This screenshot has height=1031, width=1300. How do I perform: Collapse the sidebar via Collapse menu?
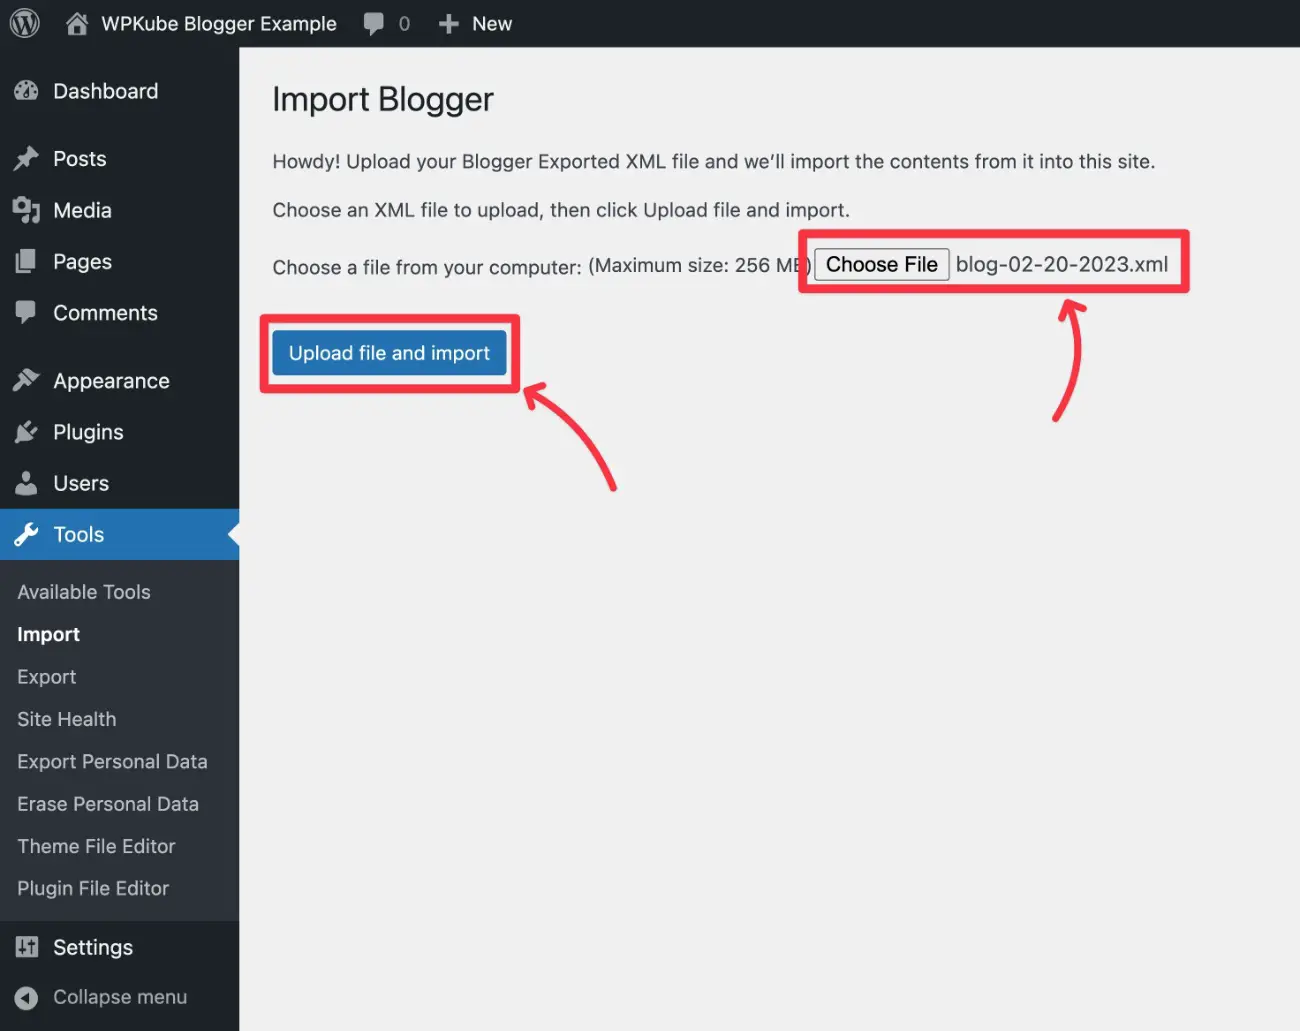point(120,997)
